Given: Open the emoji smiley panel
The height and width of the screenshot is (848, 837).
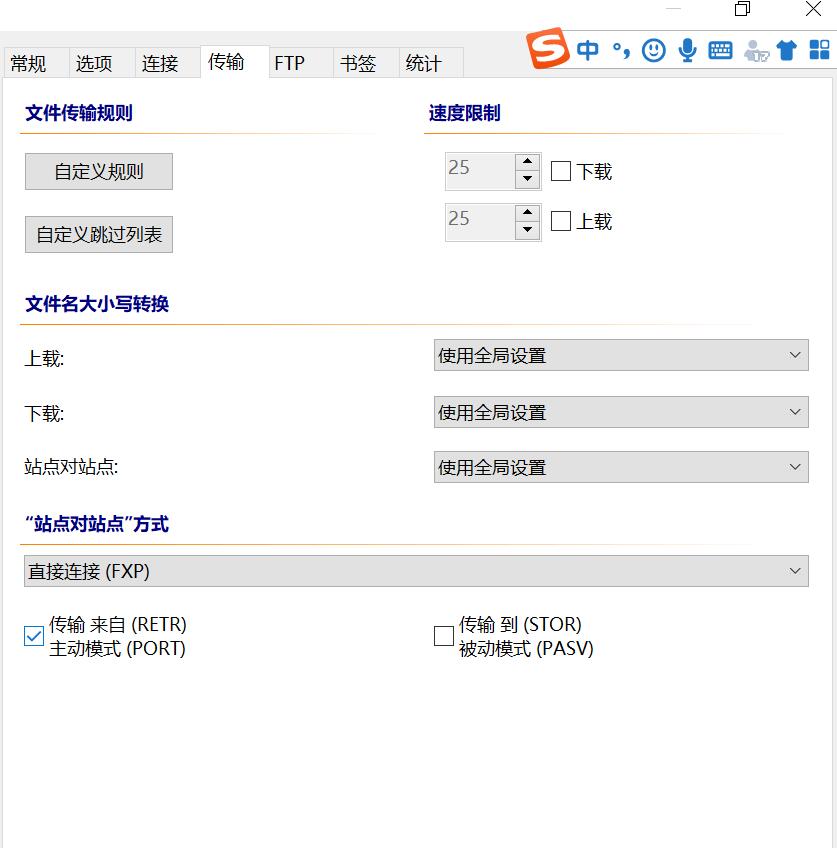Looking at the screenshot, I should 654,50.
